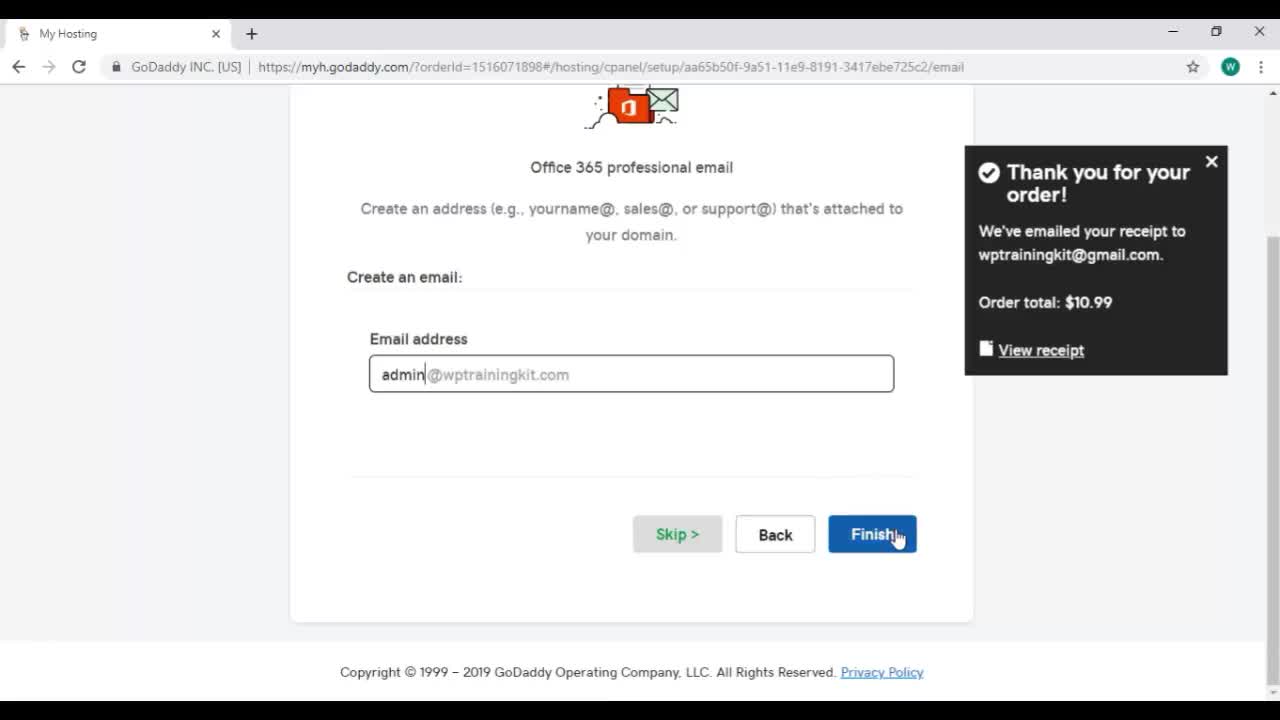The image size is (1280, 720).
Task: Open the View receipt link
Action: tap(1040, 350)
